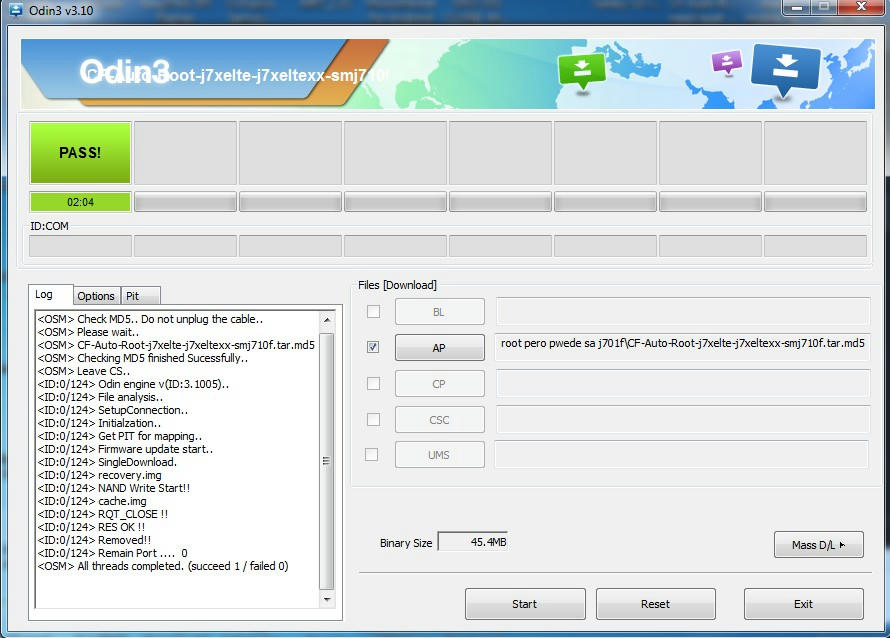Screen dimensions: 890x638
Task: Click the log scrollbar down arrow
Action: pos(327,599)
